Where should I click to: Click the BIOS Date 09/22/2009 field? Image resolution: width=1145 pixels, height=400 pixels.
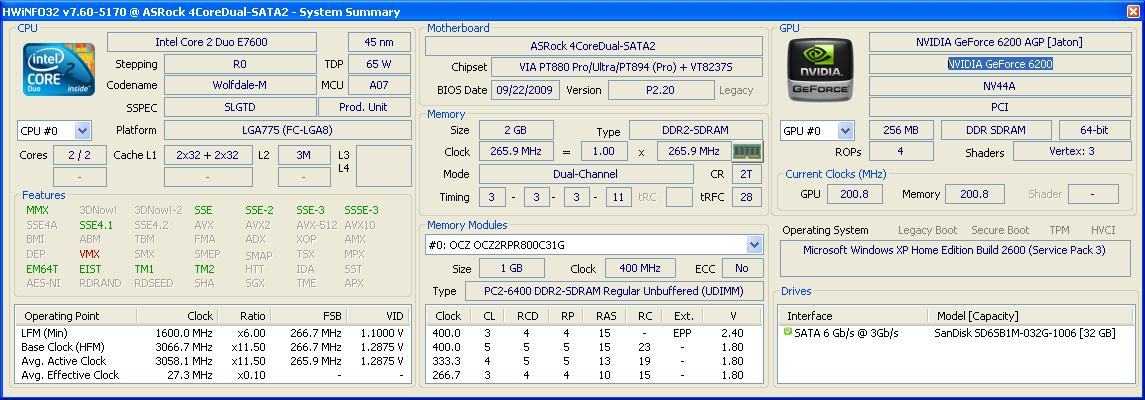[526, 91]
